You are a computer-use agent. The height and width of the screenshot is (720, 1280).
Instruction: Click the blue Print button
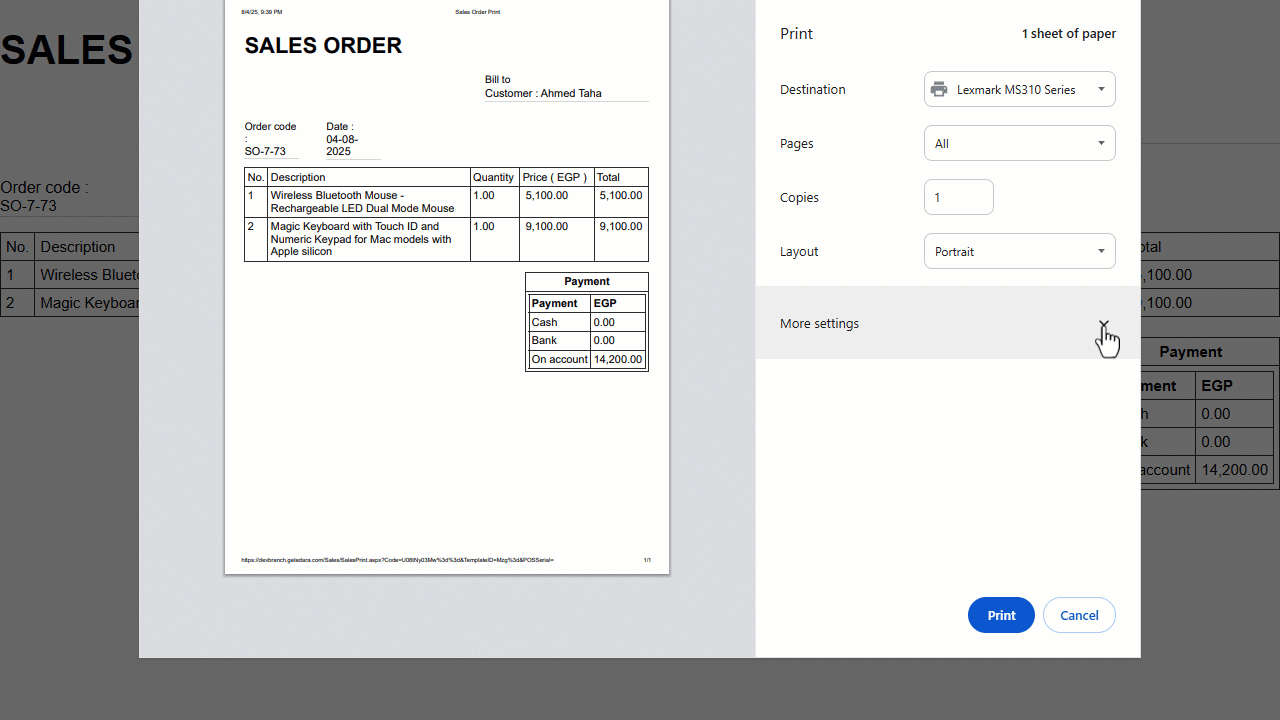1001,615
